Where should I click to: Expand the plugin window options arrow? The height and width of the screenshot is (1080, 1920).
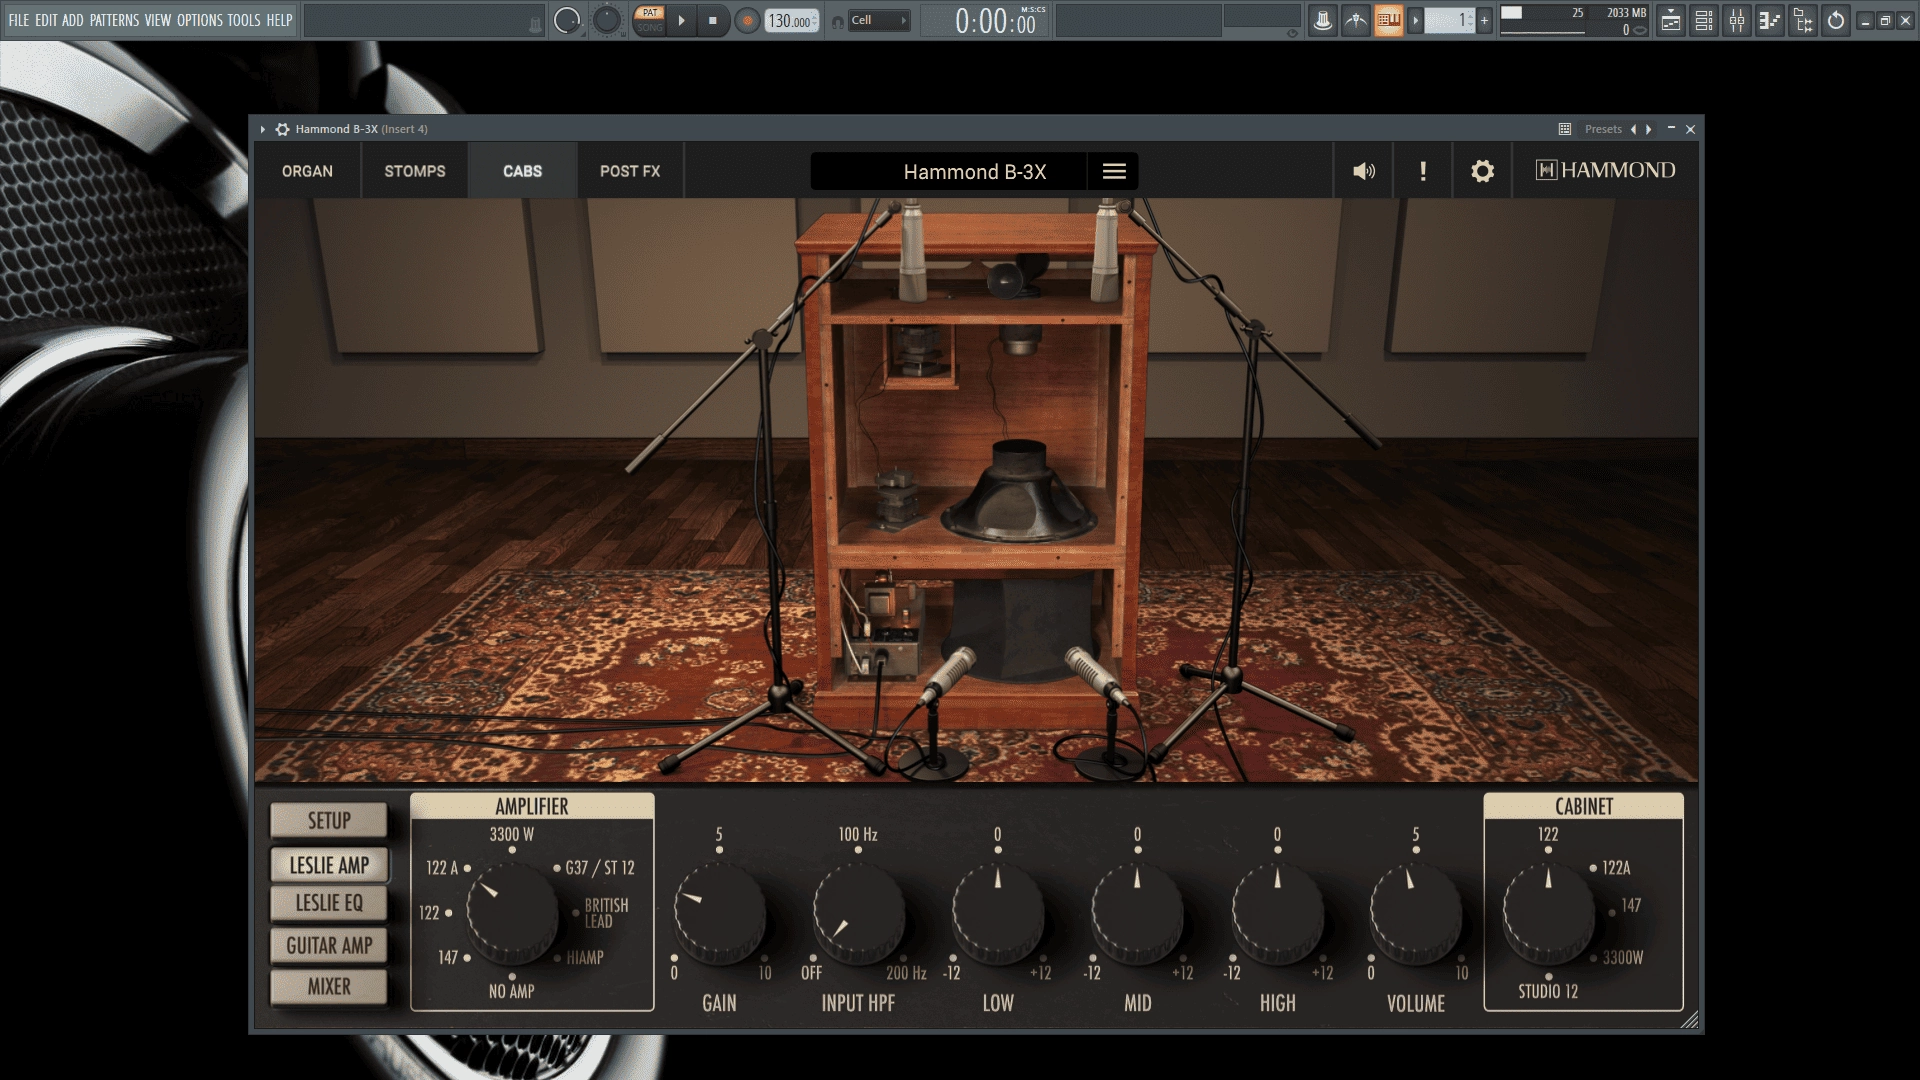pyautogui.click(x=263, y=129)
